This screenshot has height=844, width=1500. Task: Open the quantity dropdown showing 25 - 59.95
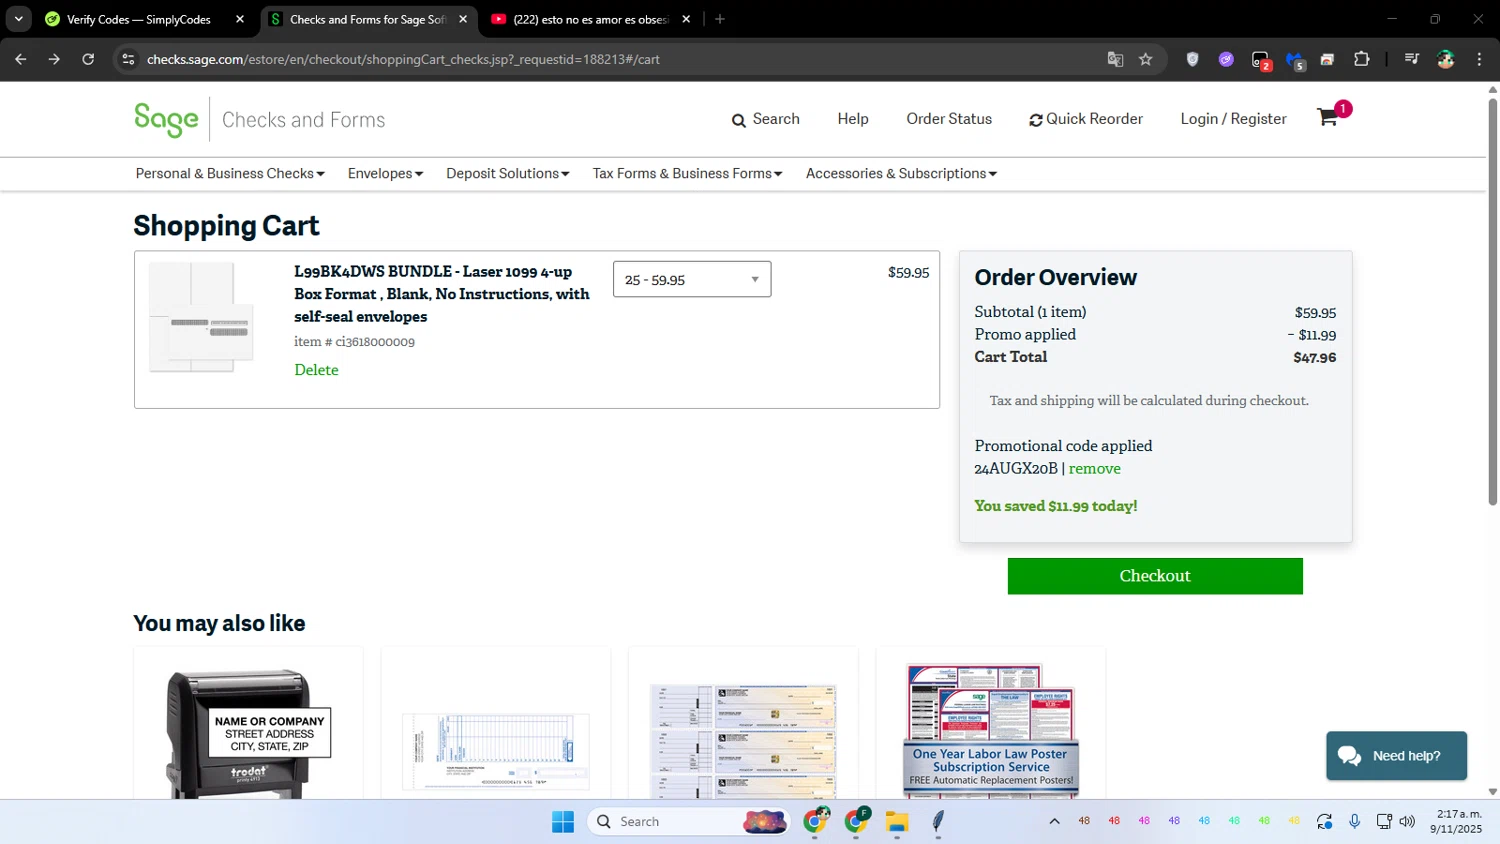coord(692,279)
